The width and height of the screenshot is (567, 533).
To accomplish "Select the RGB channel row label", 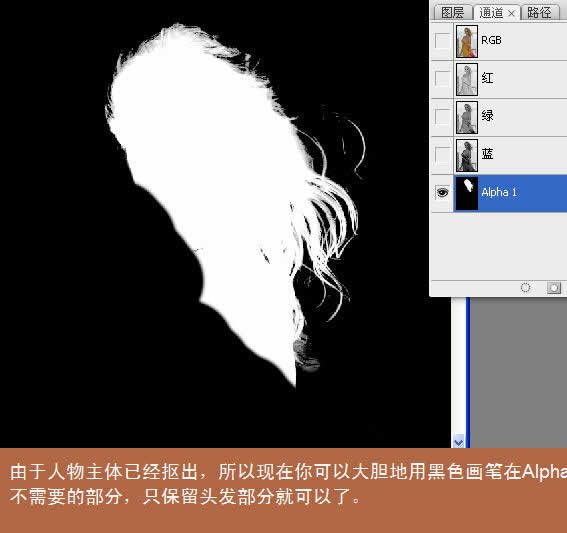I will pyautogui.click(x=491, y=40).
